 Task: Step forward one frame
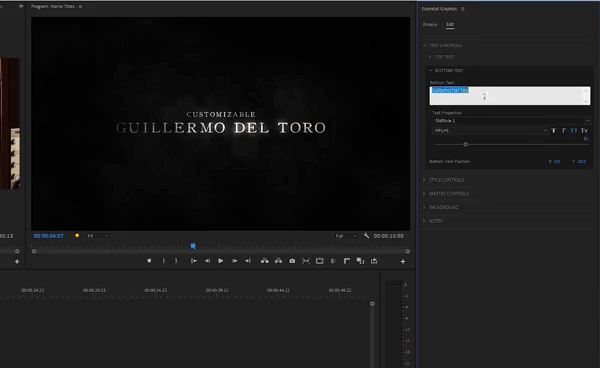(234, 261)
